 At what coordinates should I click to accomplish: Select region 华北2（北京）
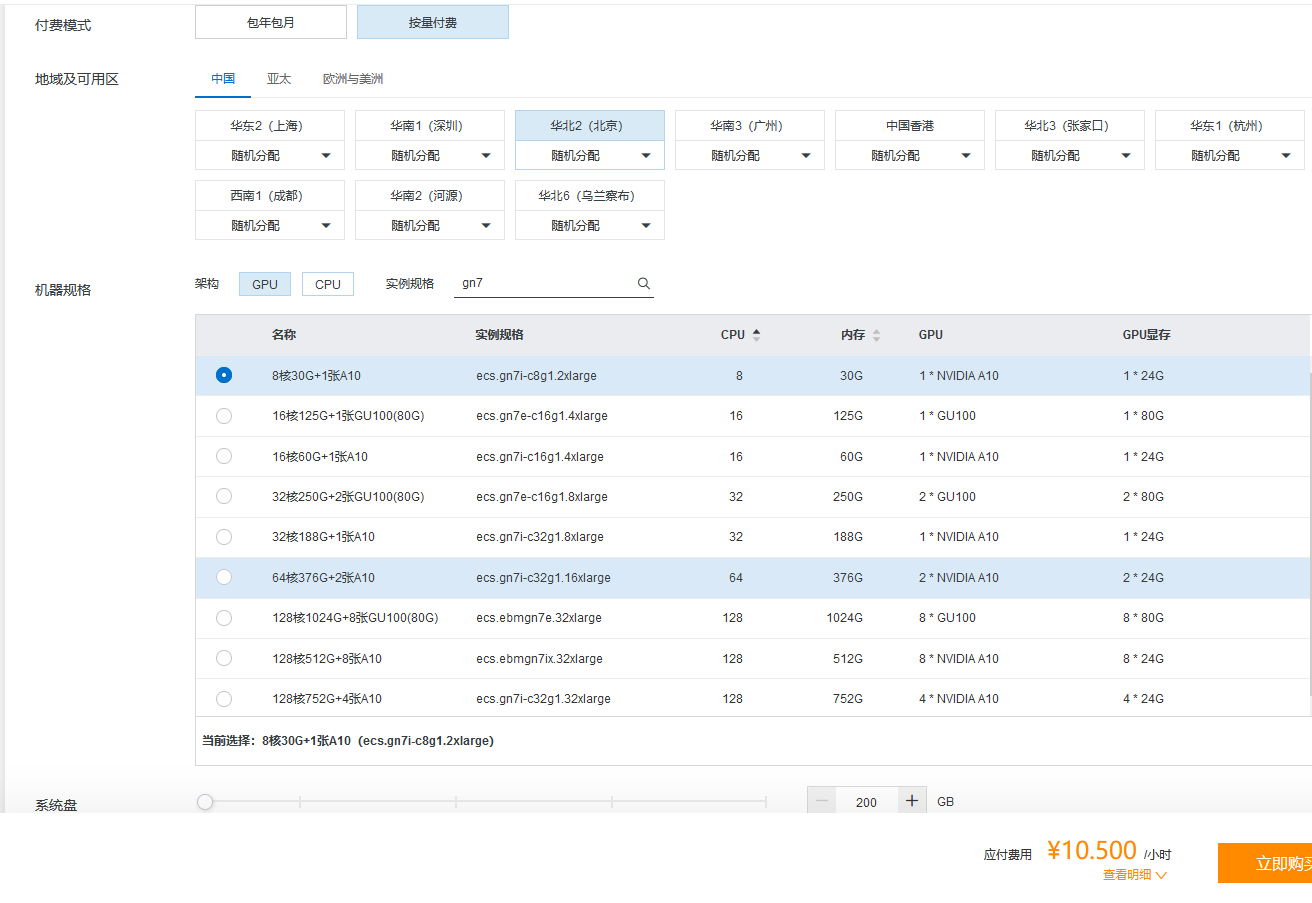590,126
